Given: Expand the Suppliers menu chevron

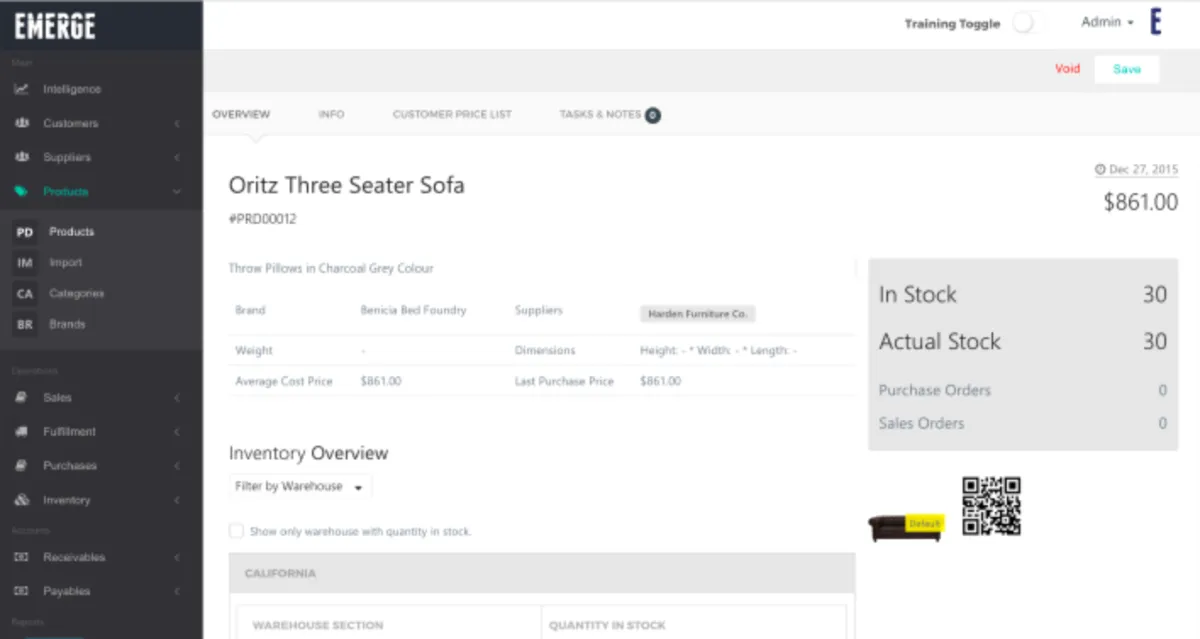Looking at the screenshot, I should click(x=177, y=158).
